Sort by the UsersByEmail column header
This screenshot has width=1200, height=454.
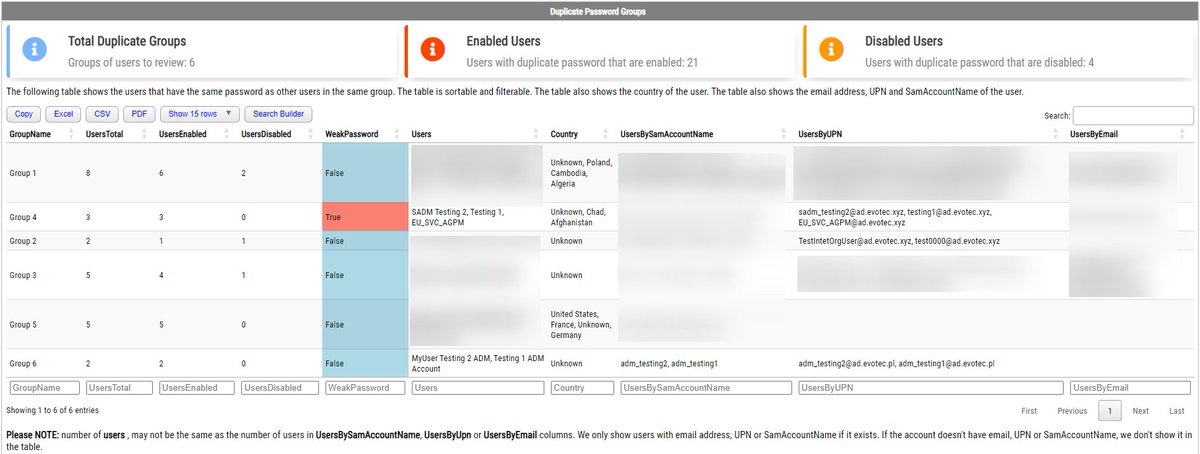click(1130, 134)
